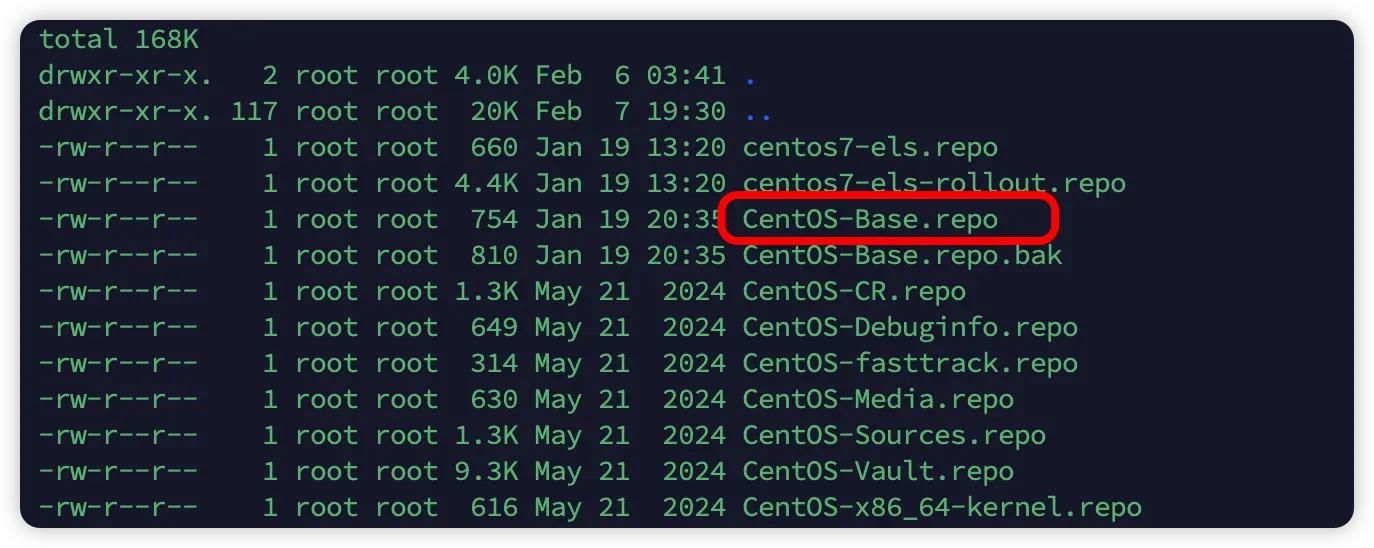
Task: Click the 754 file size value
Action: coord(494,219)
